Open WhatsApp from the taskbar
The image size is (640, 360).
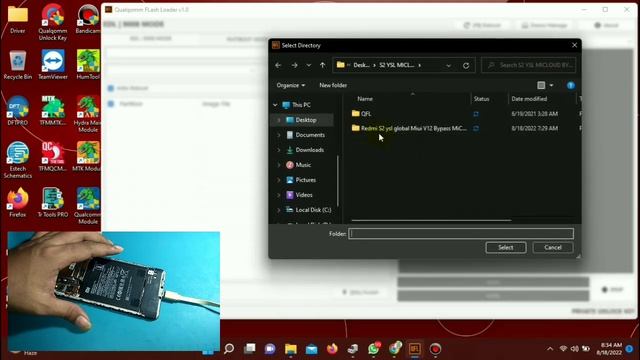point(373,349)
